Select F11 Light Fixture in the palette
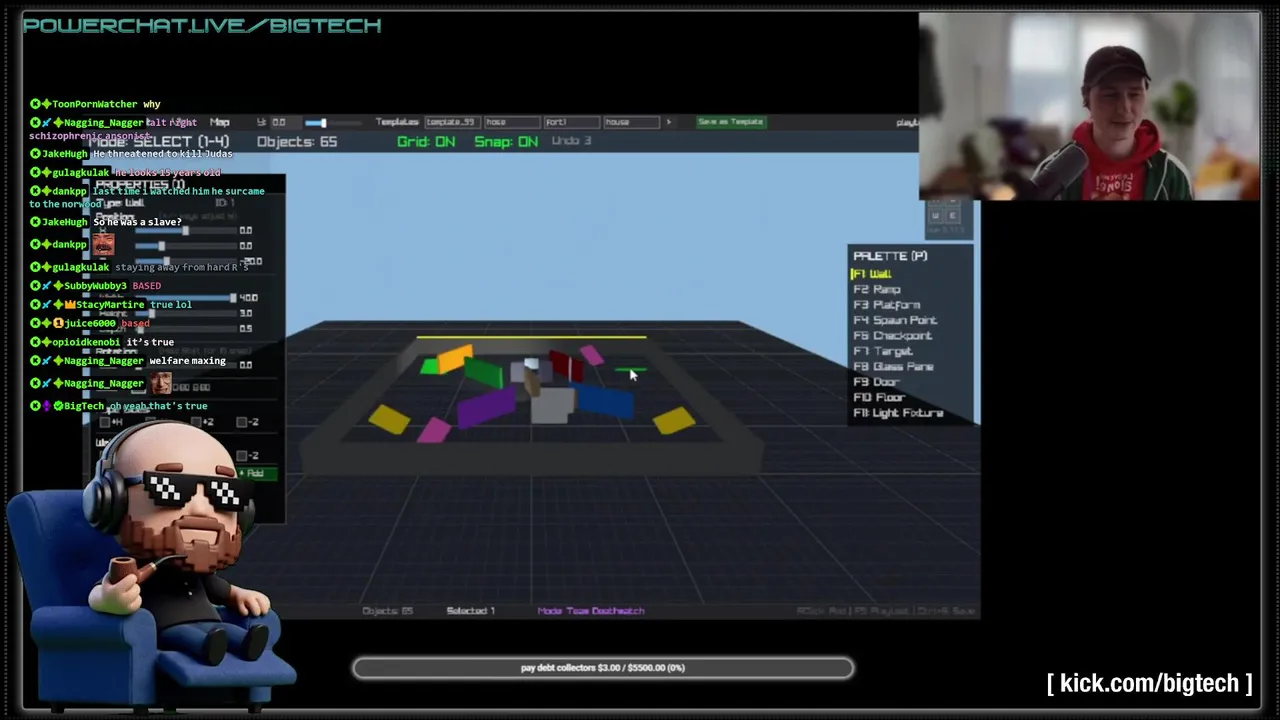Screen dimensions: 1280x720 pos(898,413)
